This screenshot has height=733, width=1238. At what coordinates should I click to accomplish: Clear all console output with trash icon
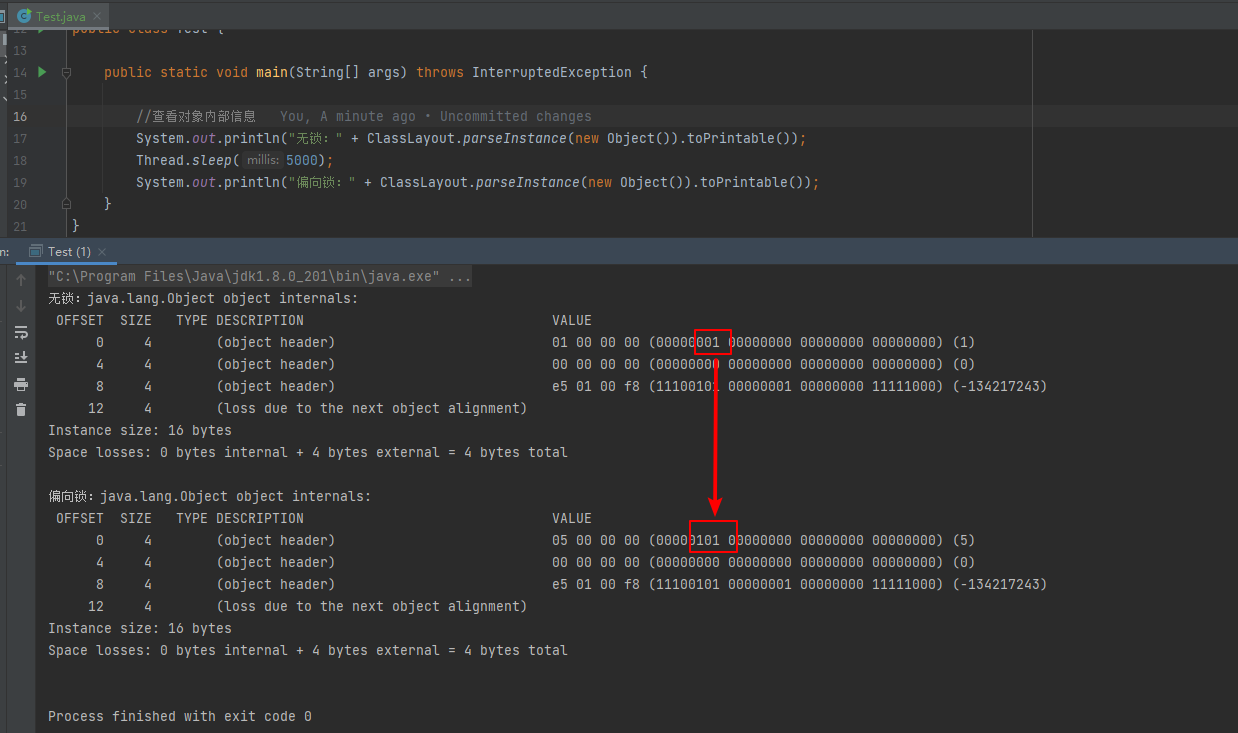coord(21,409)
